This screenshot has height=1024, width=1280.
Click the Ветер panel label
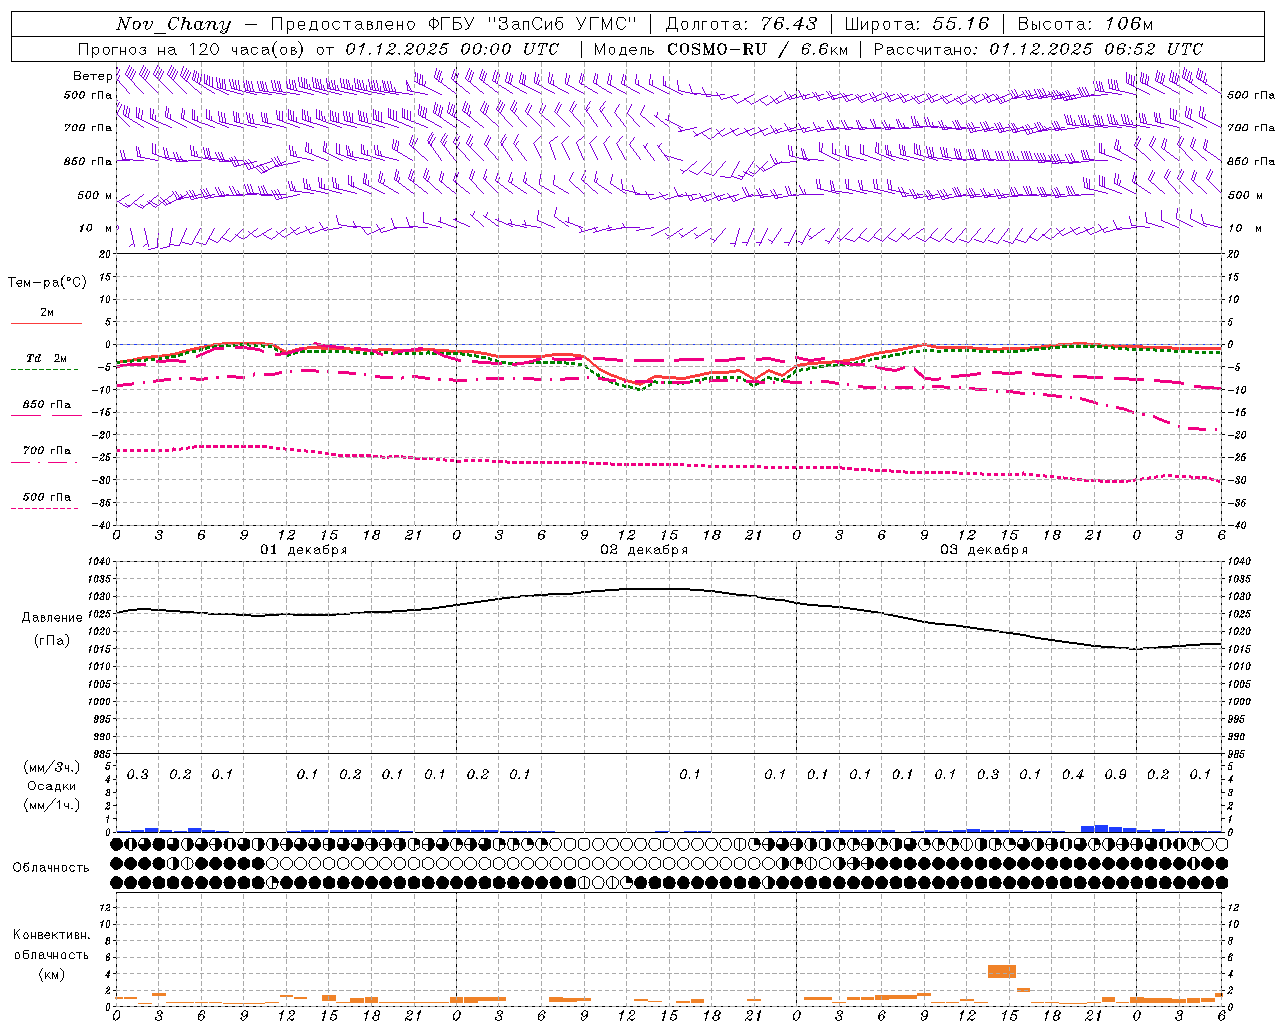click(92, 76)
